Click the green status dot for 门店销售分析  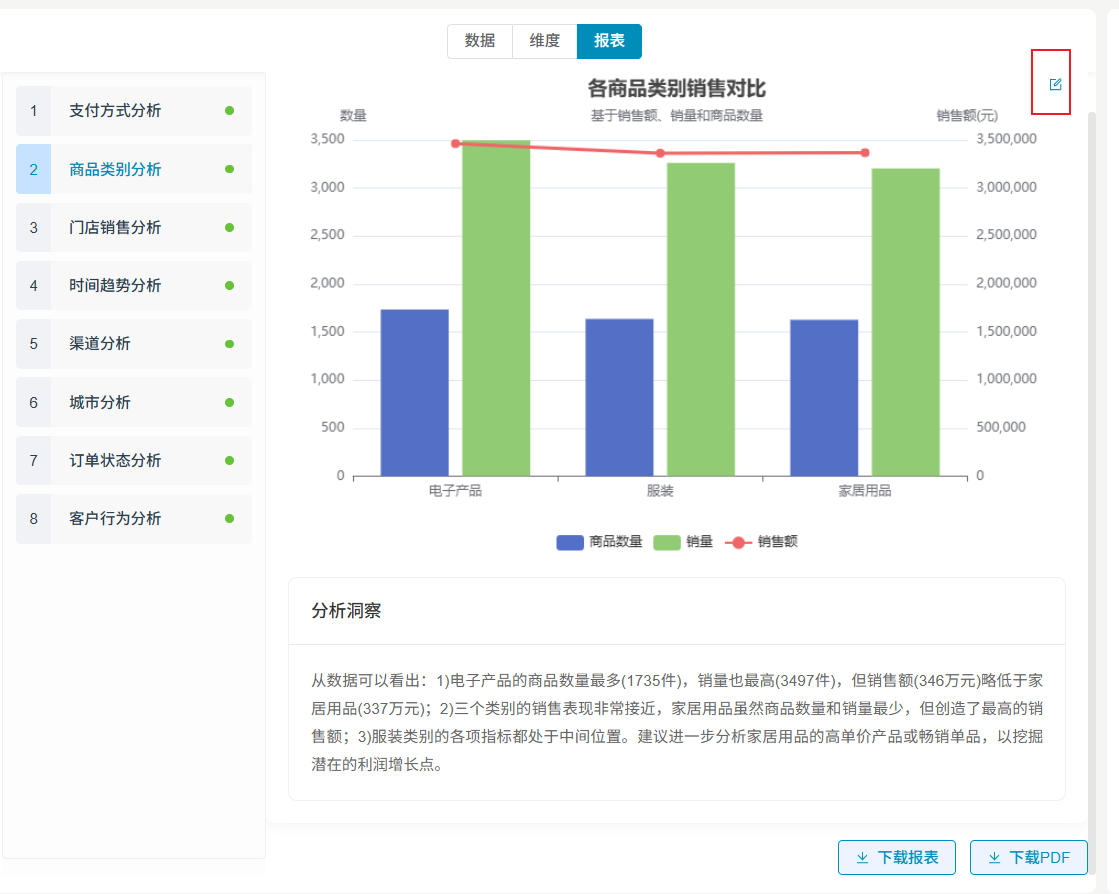coord(229,228)
